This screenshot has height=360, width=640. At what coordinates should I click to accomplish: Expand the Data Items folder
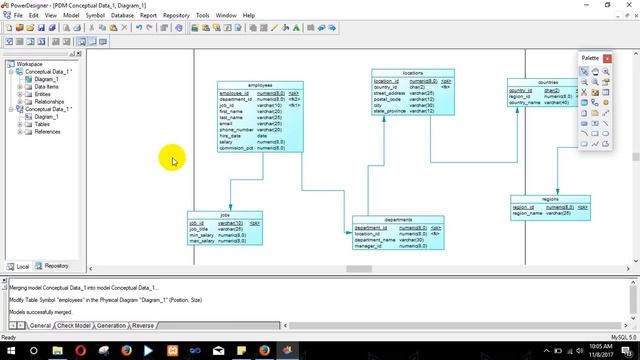[20, 87]
